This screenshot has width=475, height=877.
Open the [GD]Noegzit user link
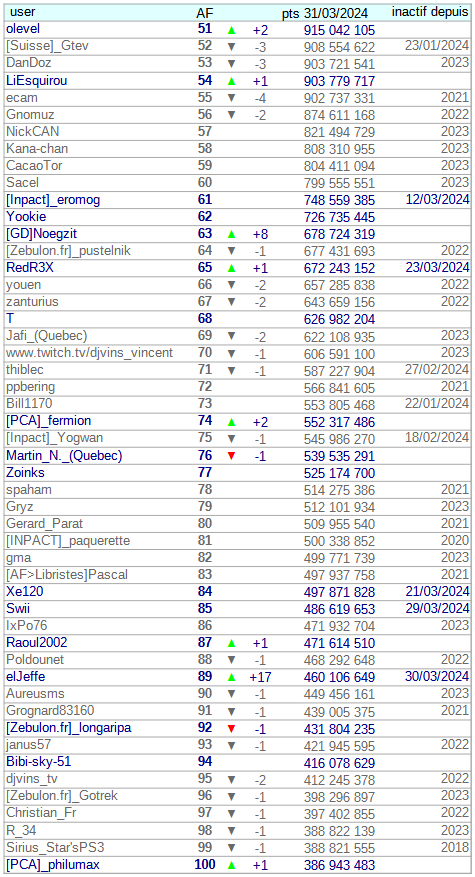coord(41,234)
